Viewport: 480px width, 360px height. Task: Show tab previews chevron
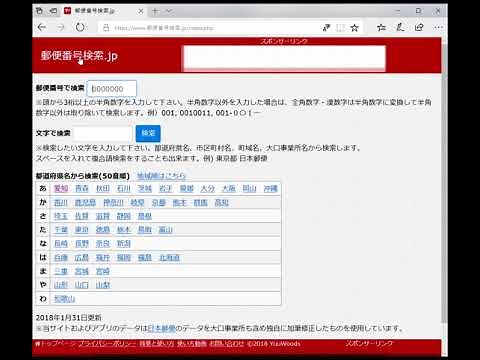[169, 11]
